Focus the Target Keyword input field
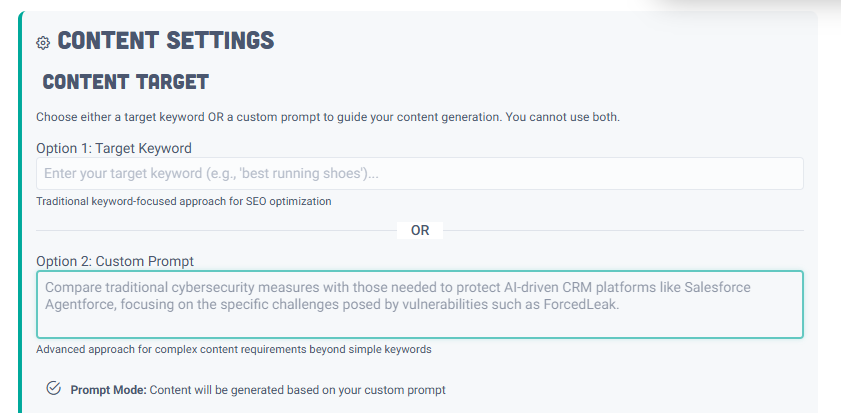The width and height of the screenshot is (841, 413). (419, 175)
